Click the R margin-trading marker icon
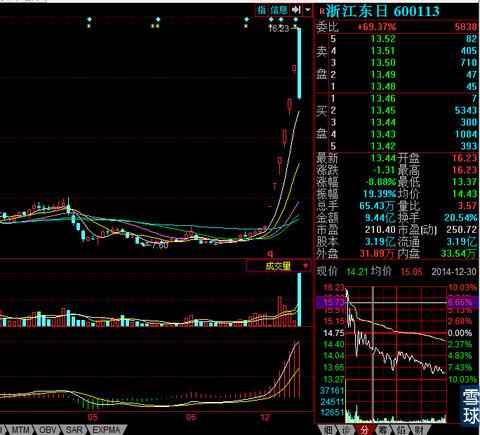 point(321,12)
